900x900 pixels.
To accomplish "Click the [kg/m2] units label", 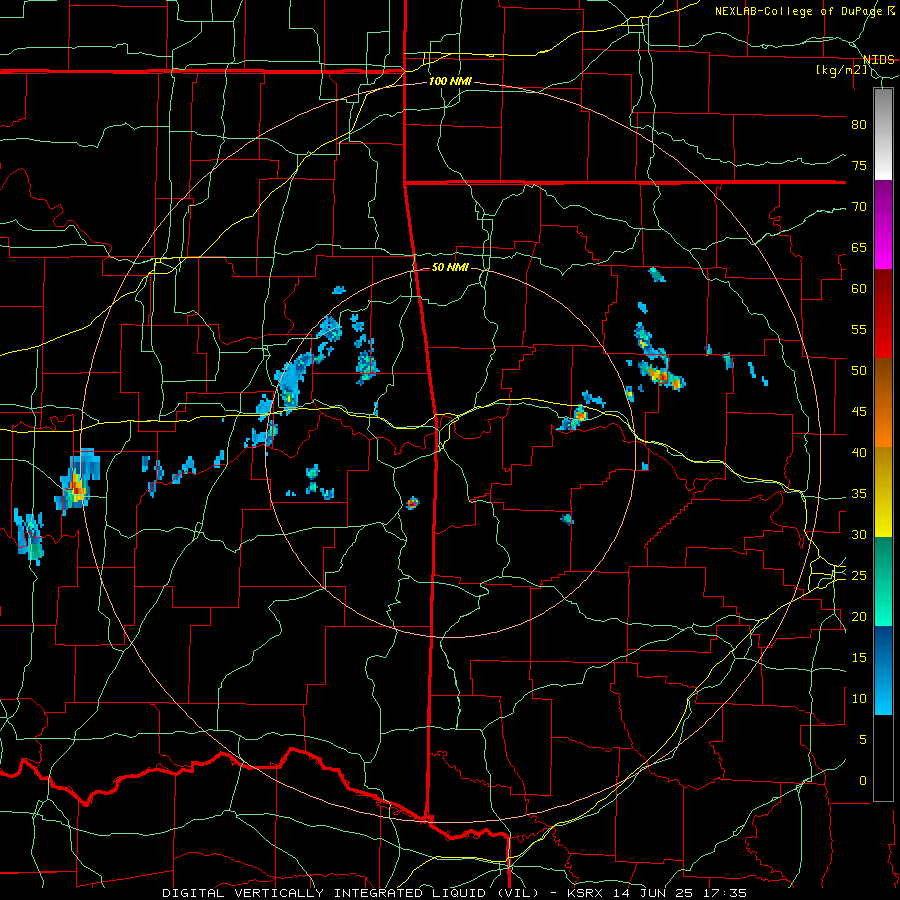I will (x=841, y=70).
